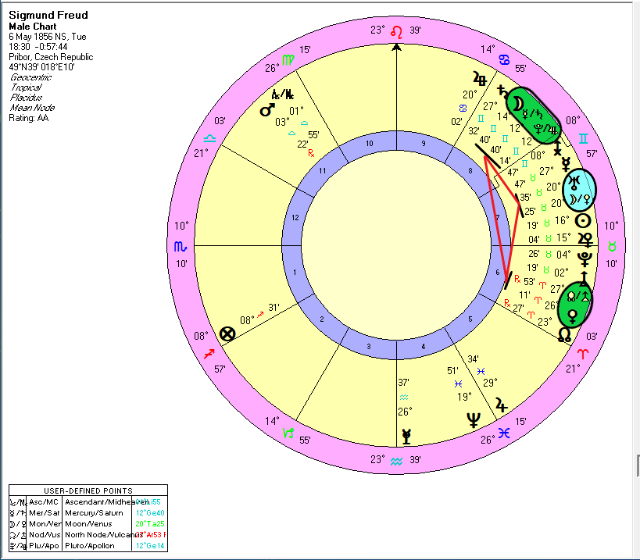Select the Aquarius glyph at chart bottom
This screenshot has width=640, height=560.
coord(396,461)
